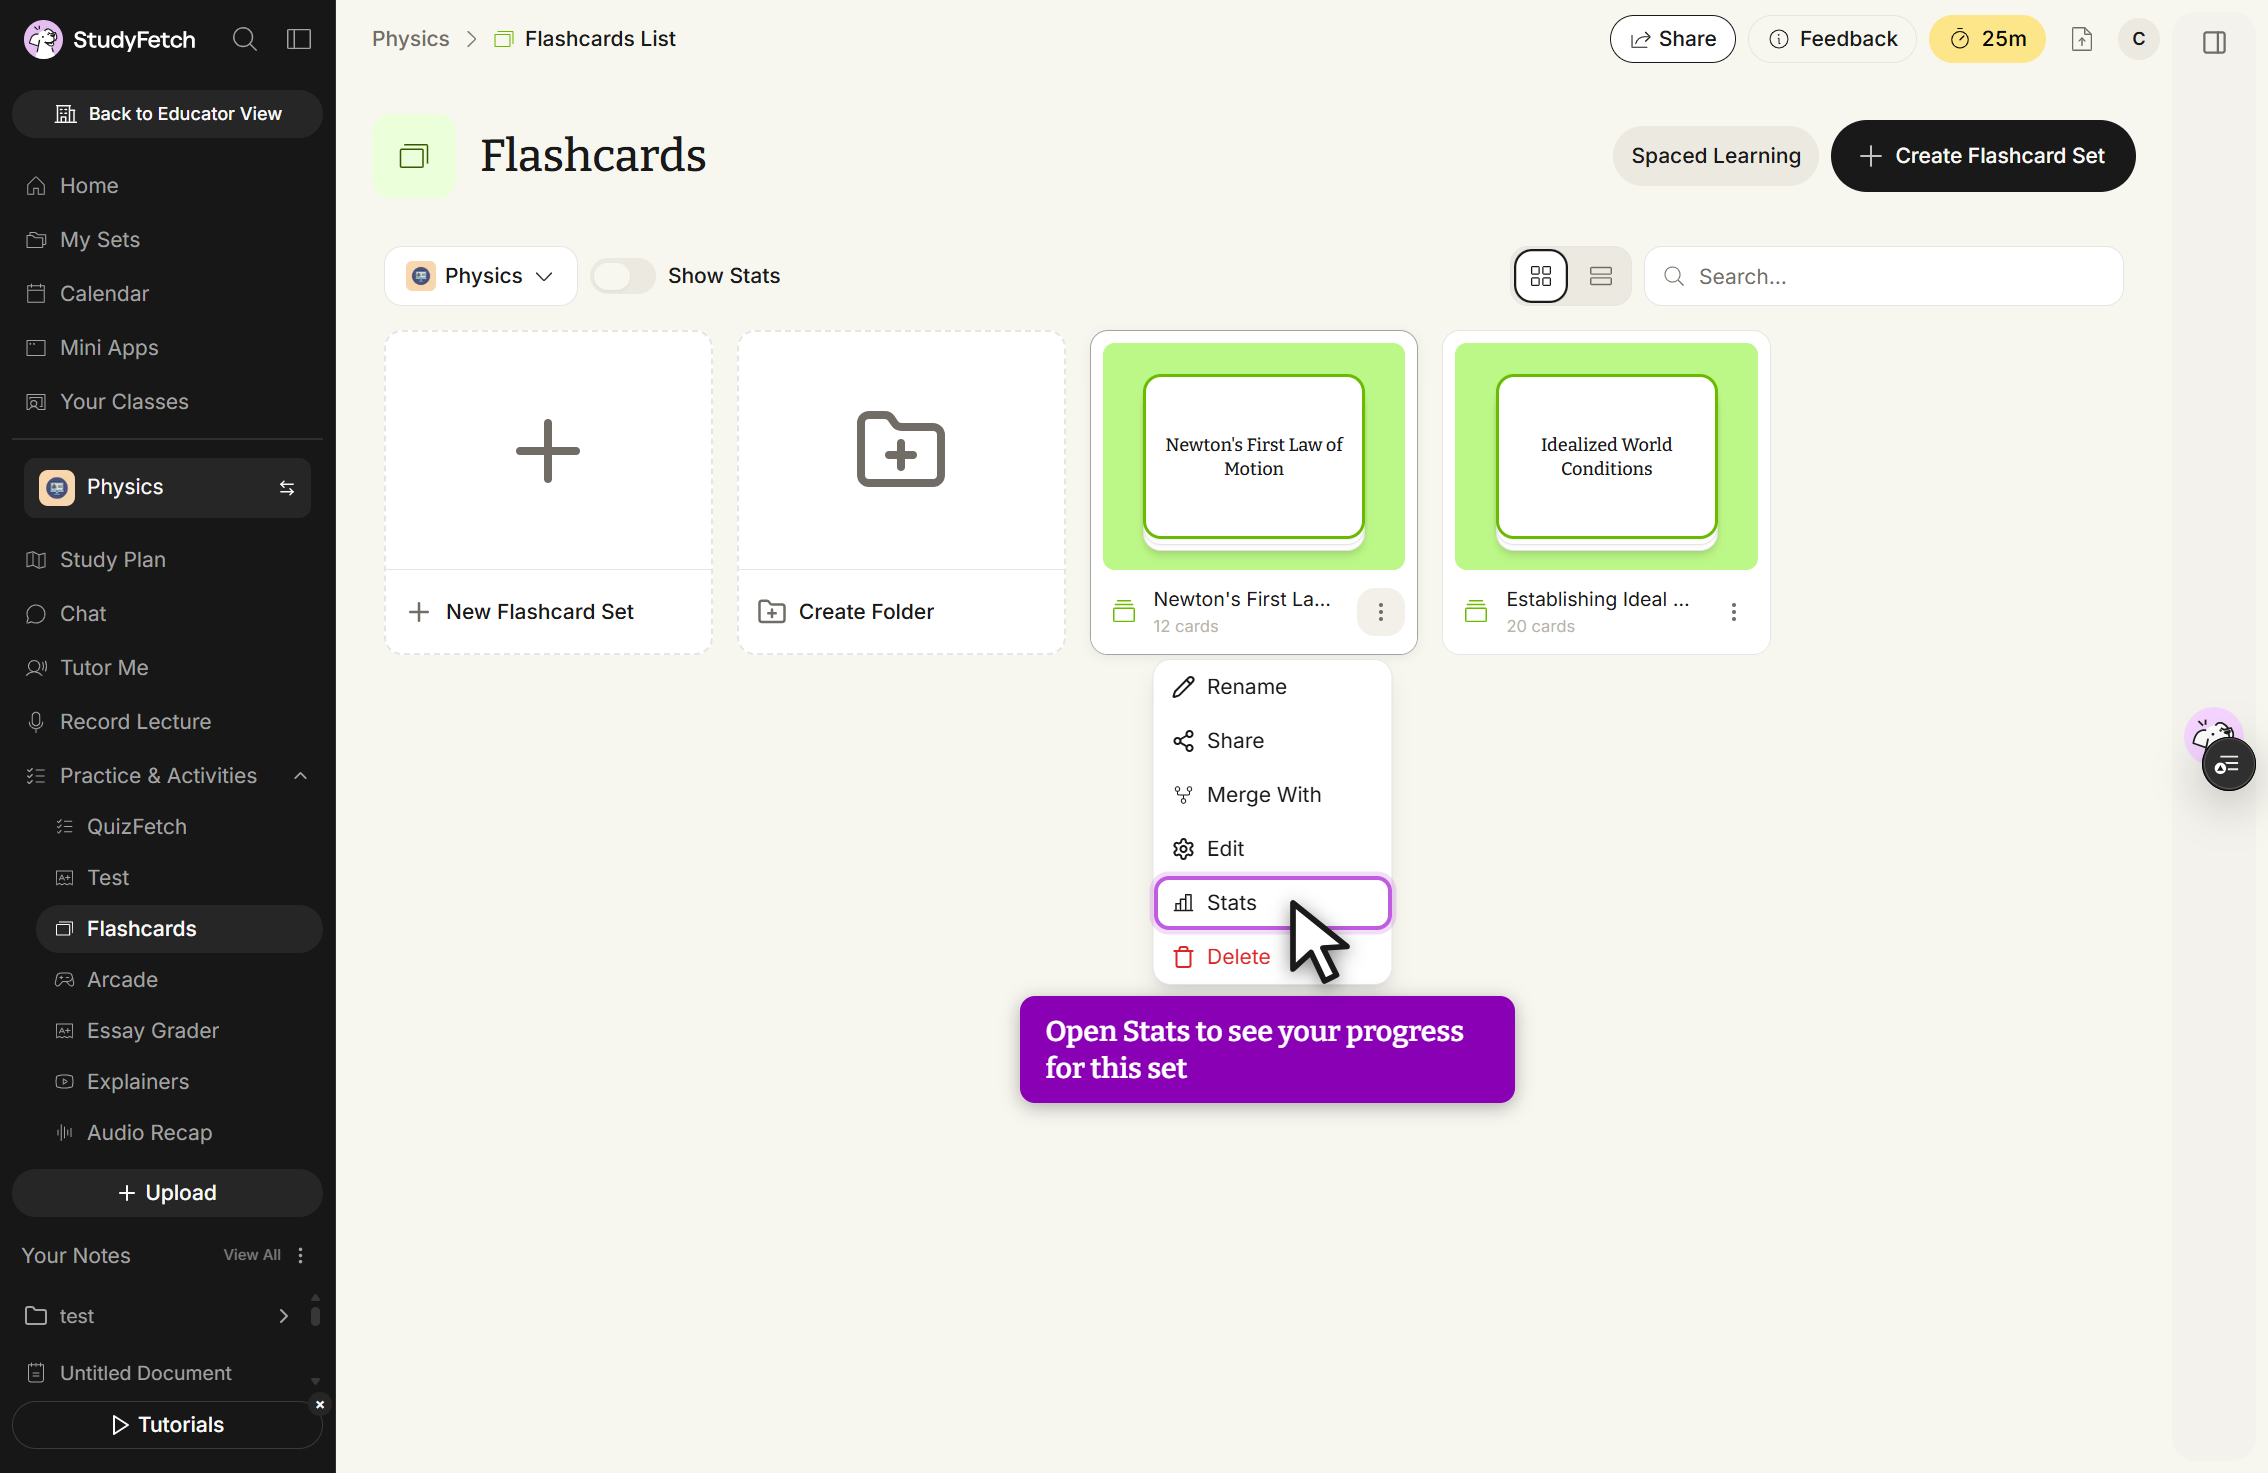Open the right side panel icon
Screen dimensions: 2268x1473
[2214, 42]
